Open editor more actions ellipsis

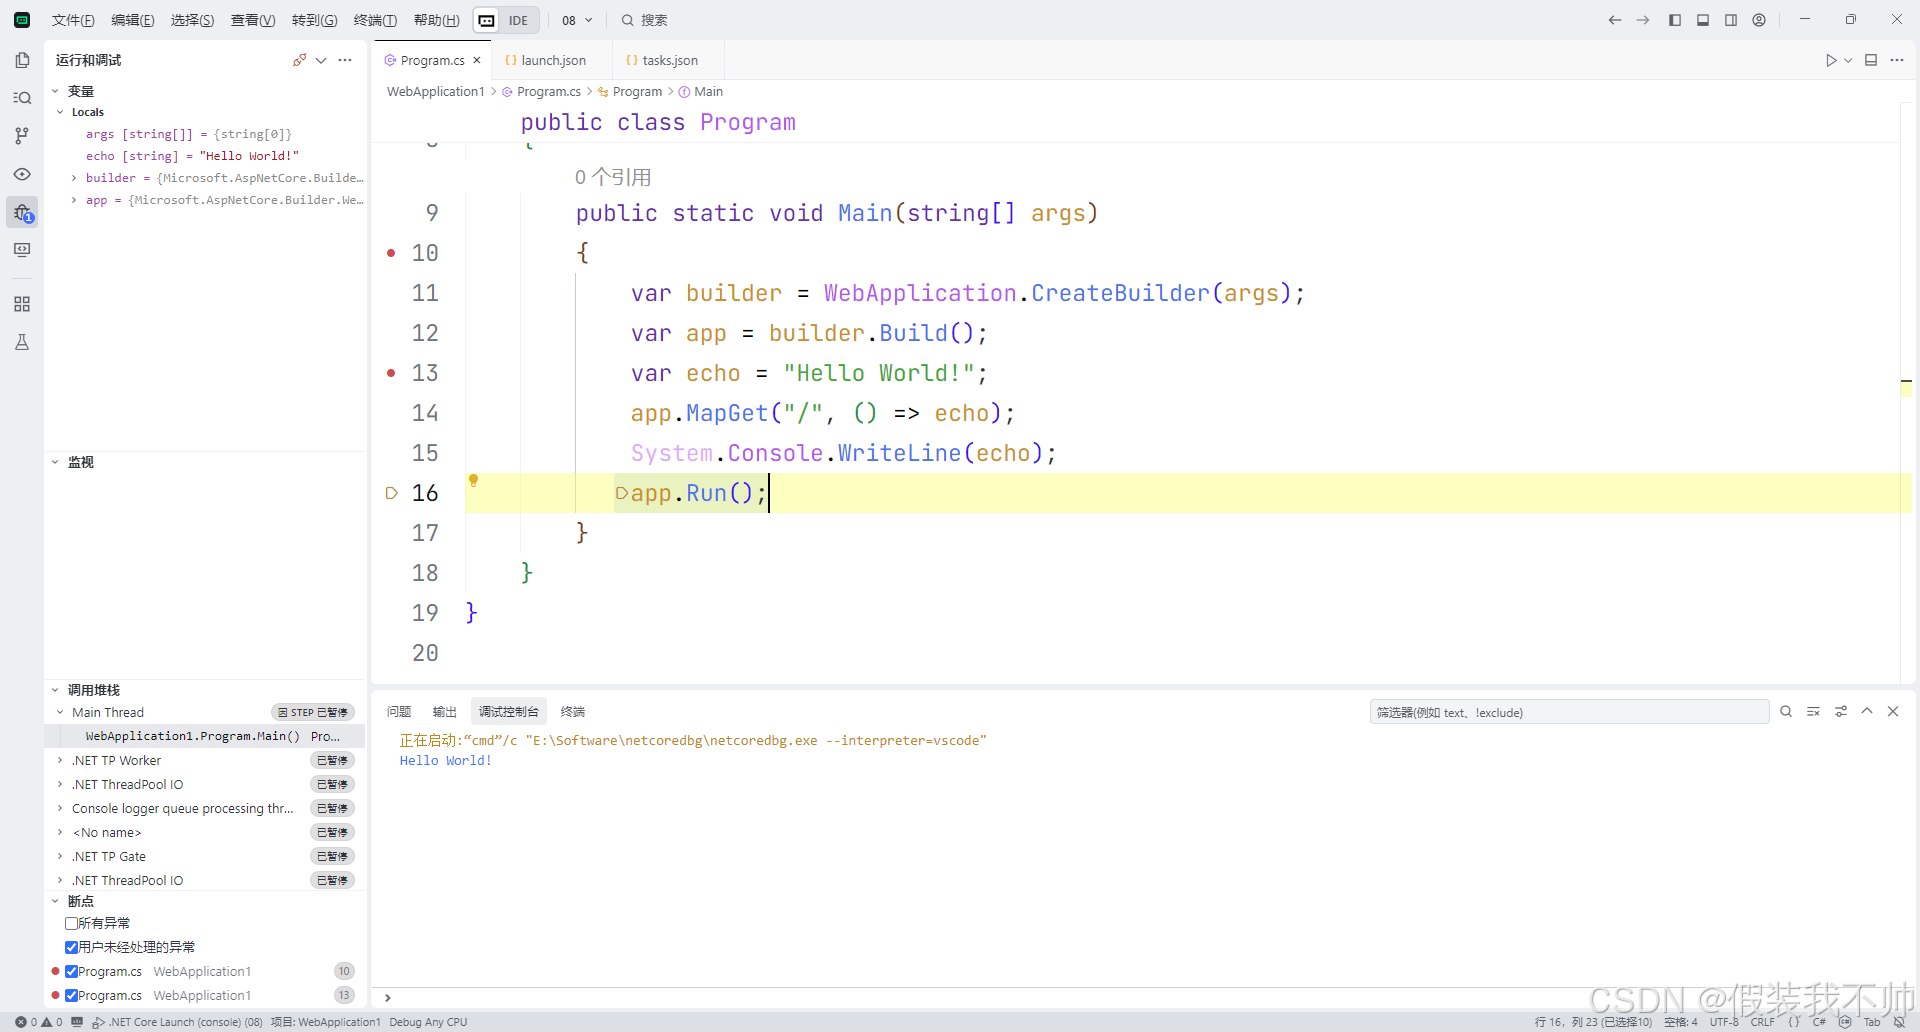coord(1897,60)
